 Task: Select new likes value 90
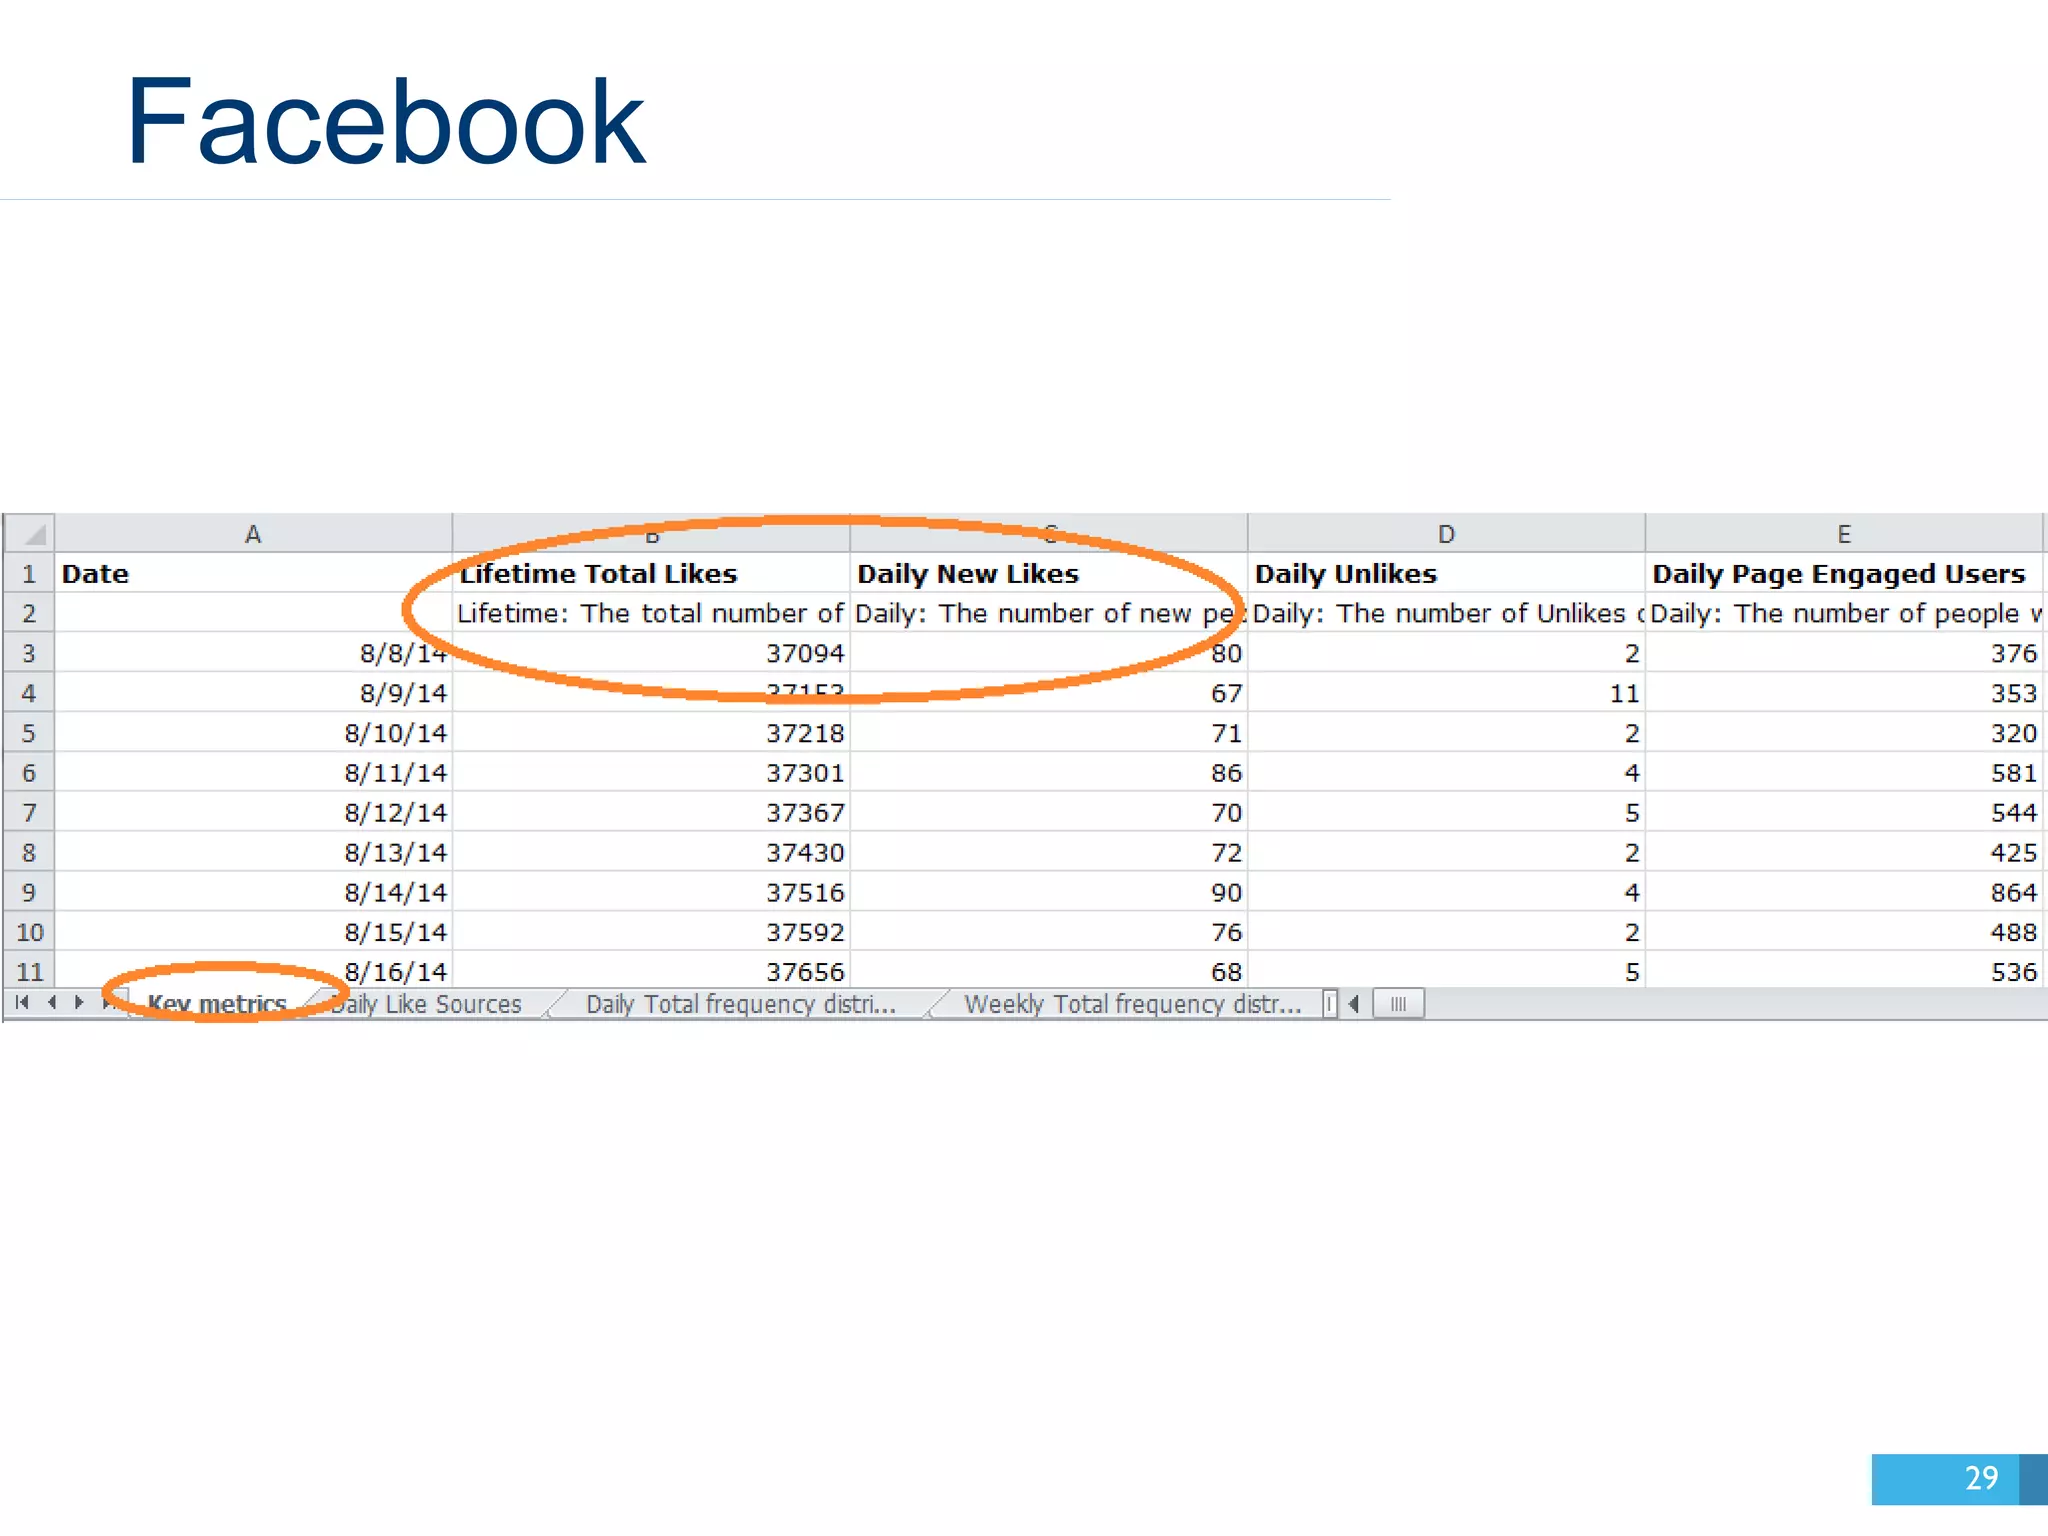[1049, 892]
